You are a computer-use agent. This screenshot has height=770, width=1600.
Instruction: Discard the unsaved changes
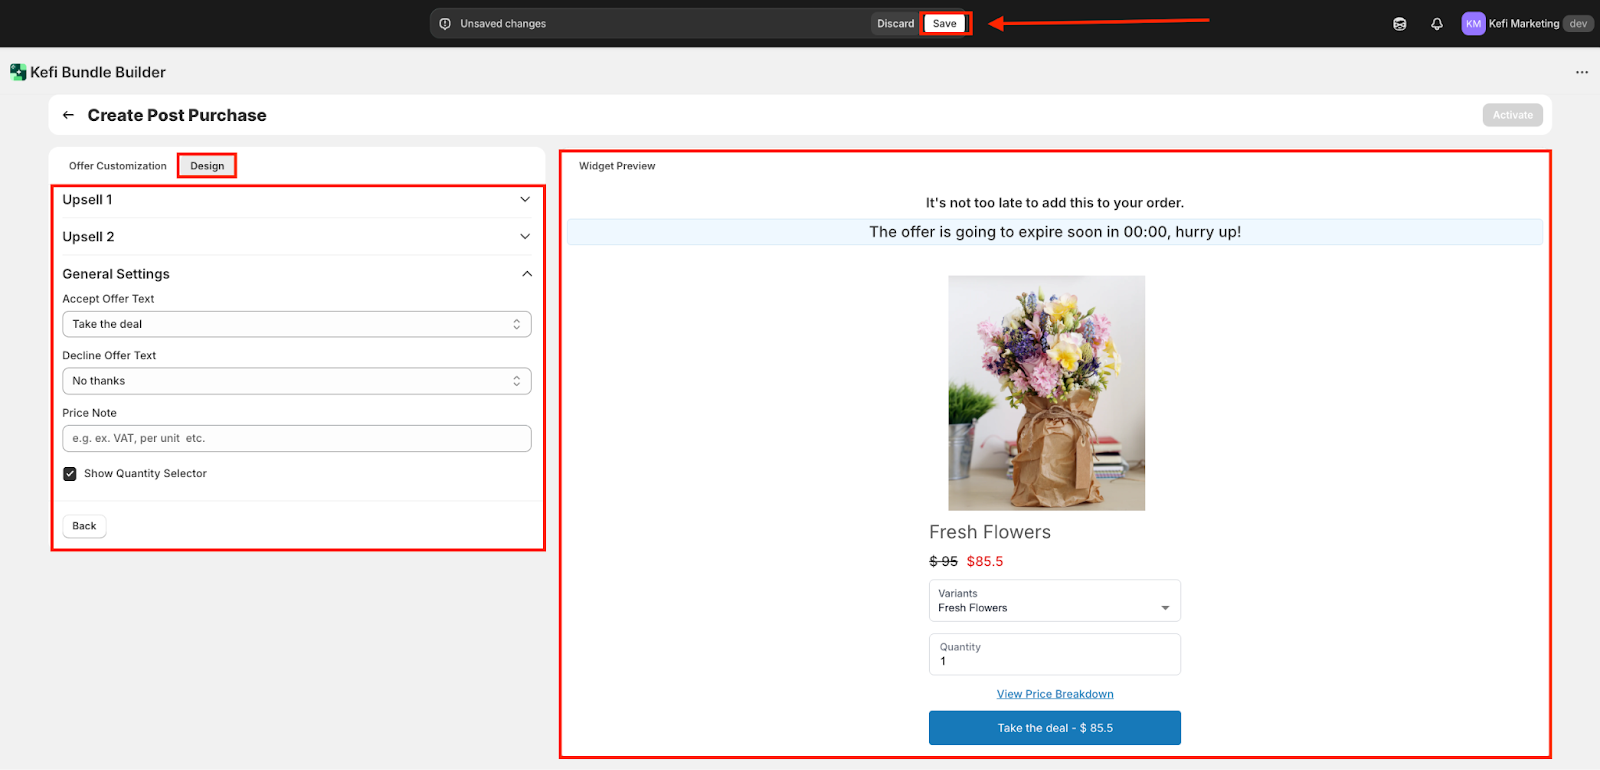(x=895, y=24)
